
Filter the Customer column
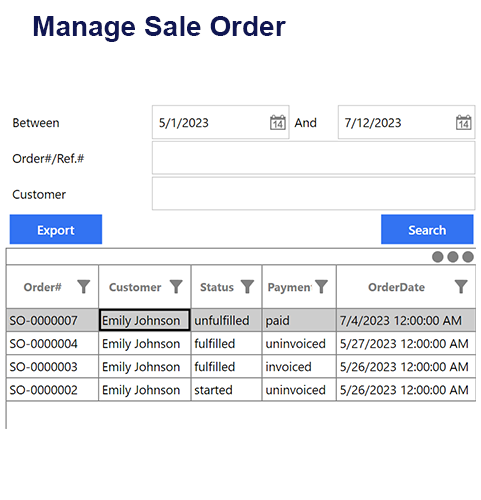pyautogui.click(x=176, y=287)
